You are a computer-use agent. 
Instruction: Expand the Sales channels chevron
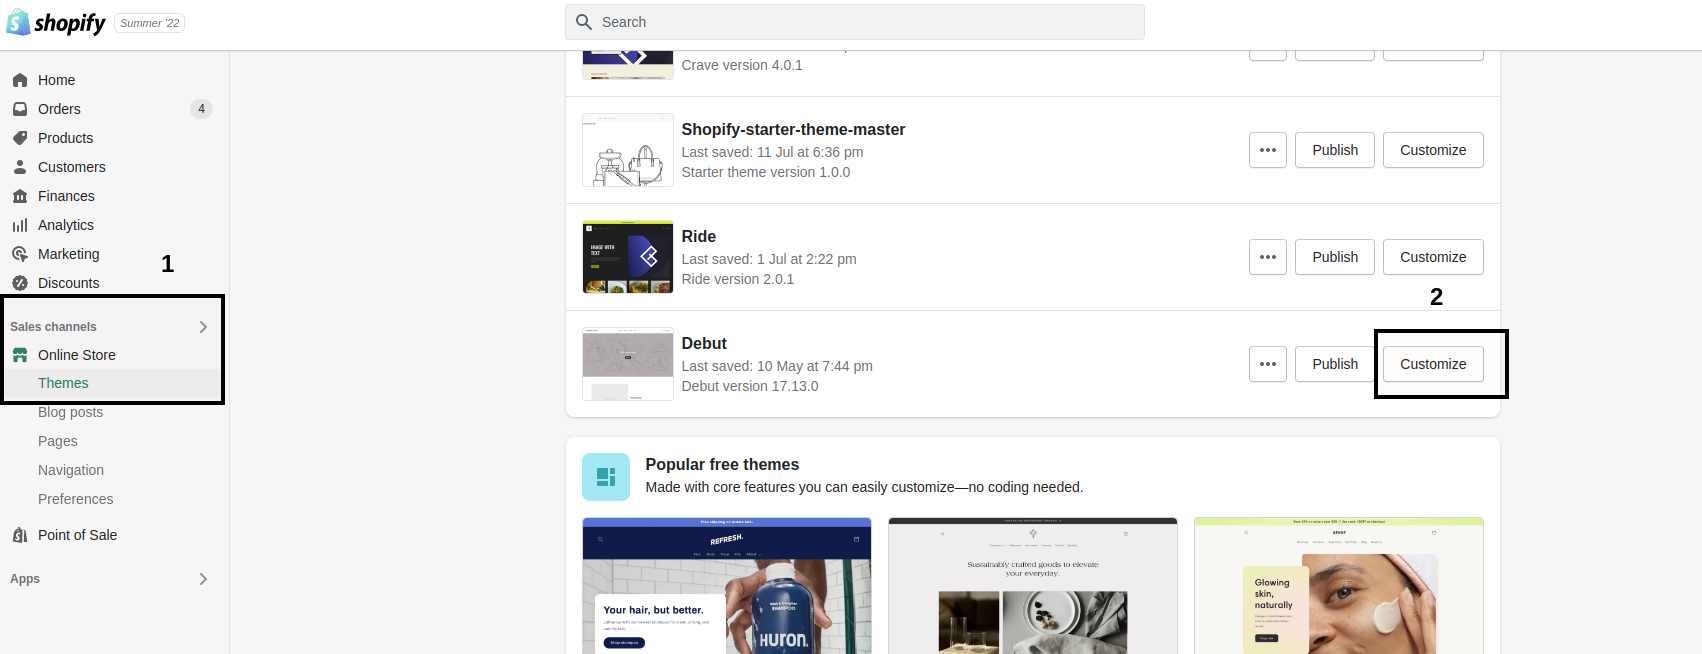click(203, 327)
